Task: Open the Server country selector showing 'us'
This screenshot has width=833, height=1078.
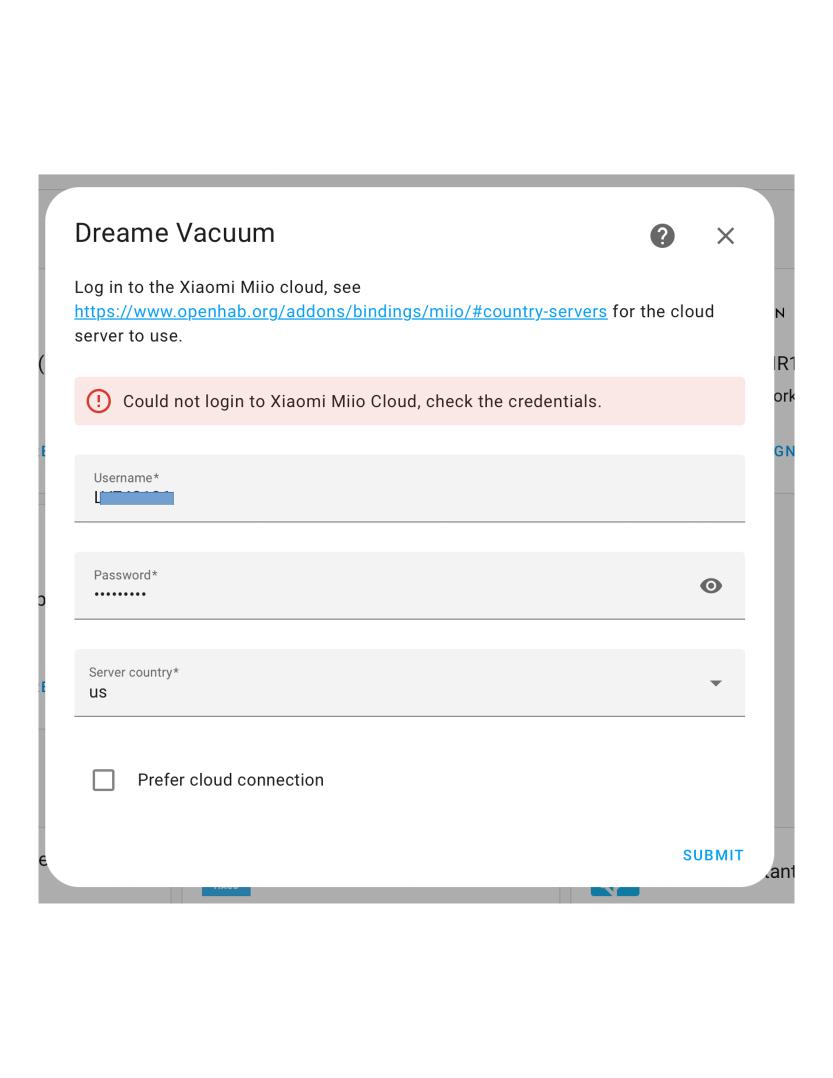Action: (409, 683)
